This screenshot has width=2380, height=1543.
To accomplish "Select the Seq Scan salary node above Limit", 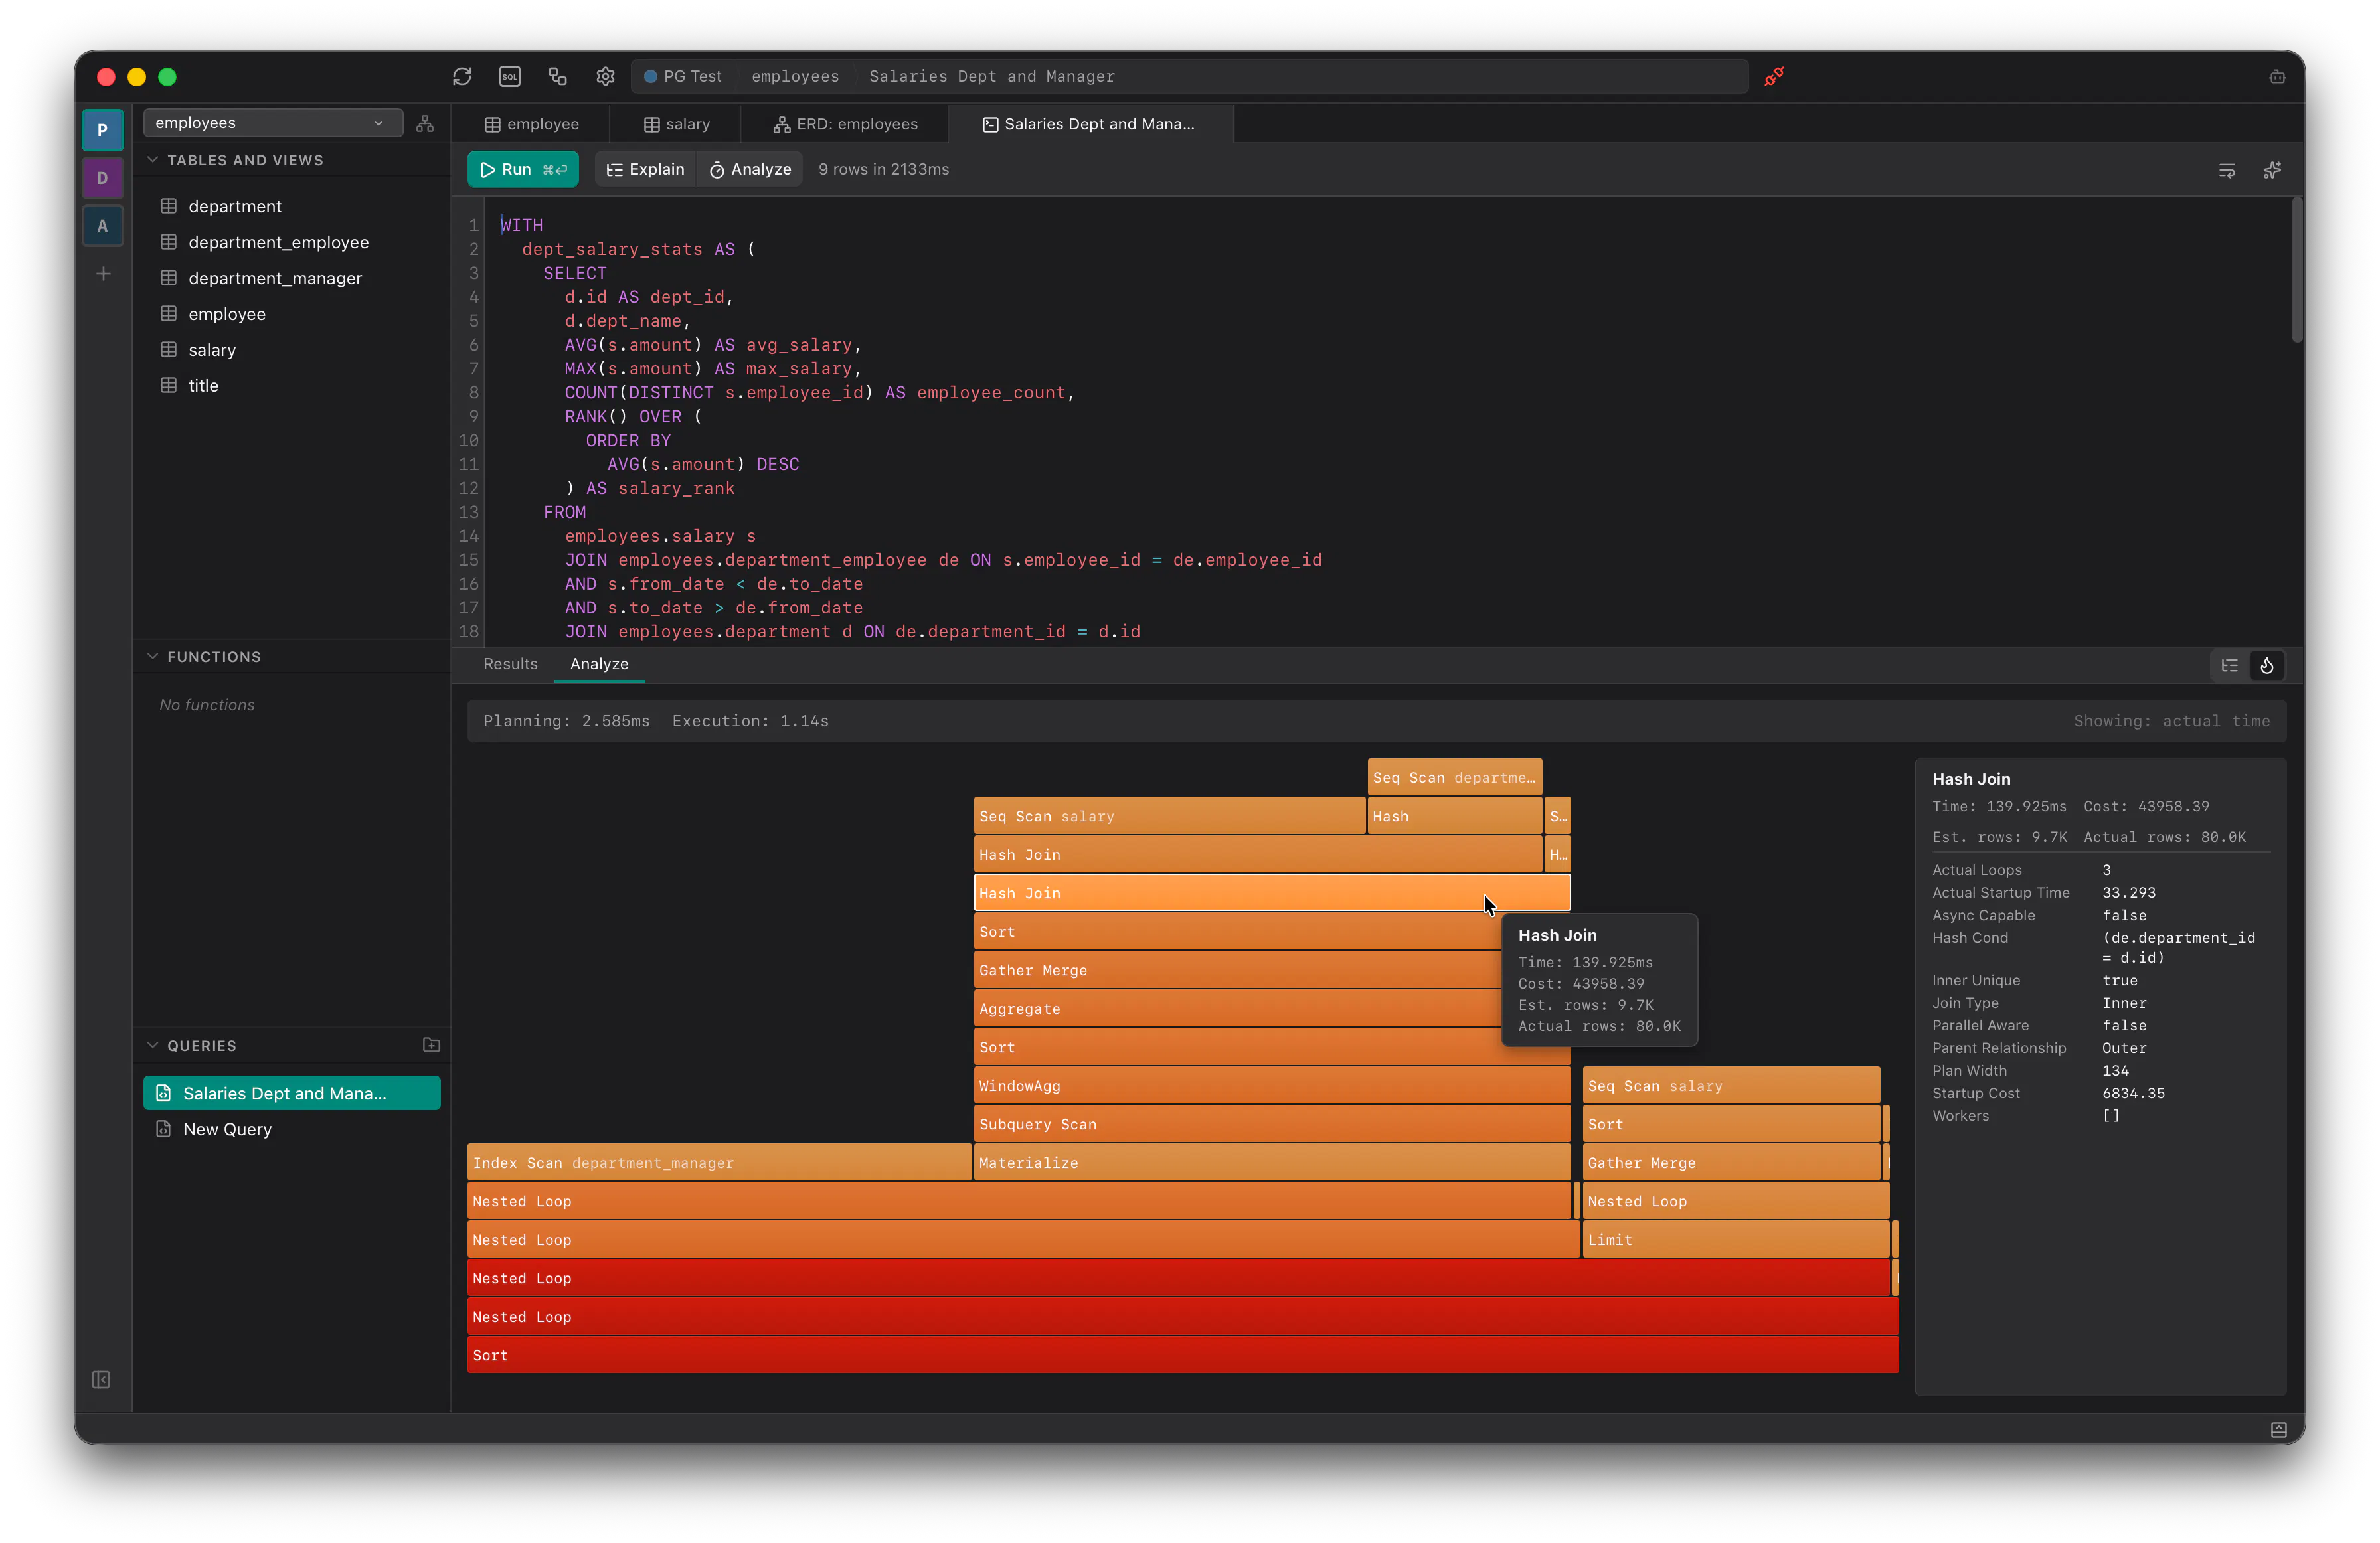I will (1731, 1086).
